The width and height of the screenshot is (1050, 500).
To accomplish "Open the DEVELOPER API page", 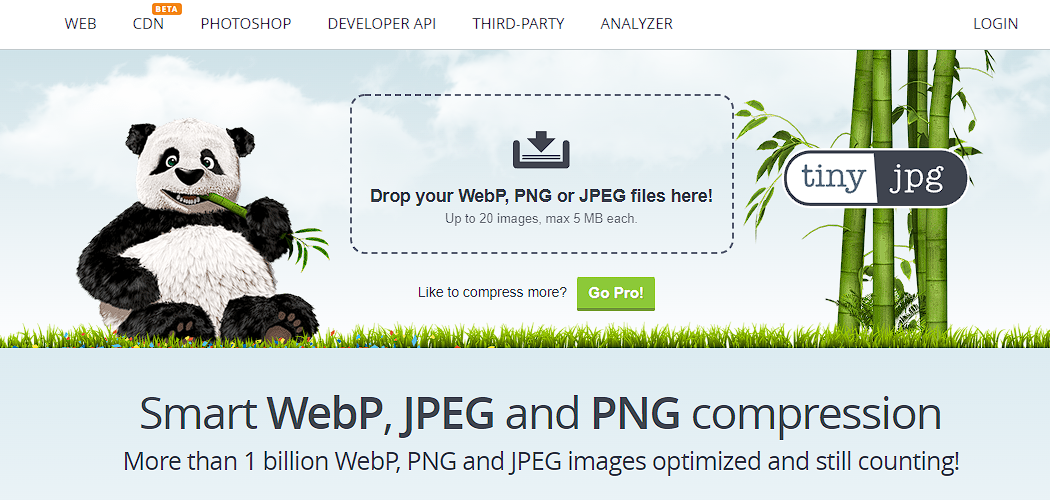I will [x=382, y=23].
